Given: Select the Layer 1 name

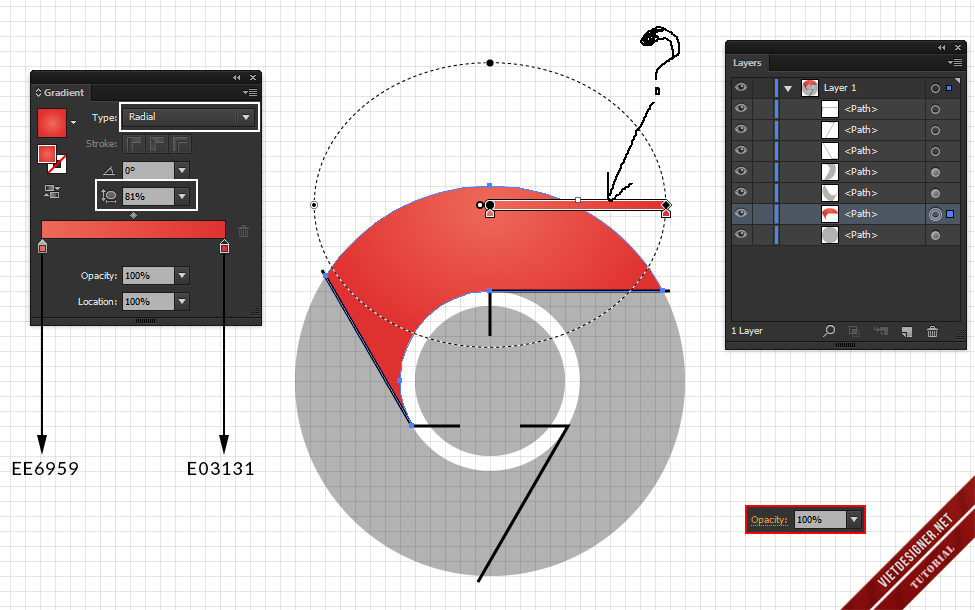Looking at the screenshot, I should [839, 88].
